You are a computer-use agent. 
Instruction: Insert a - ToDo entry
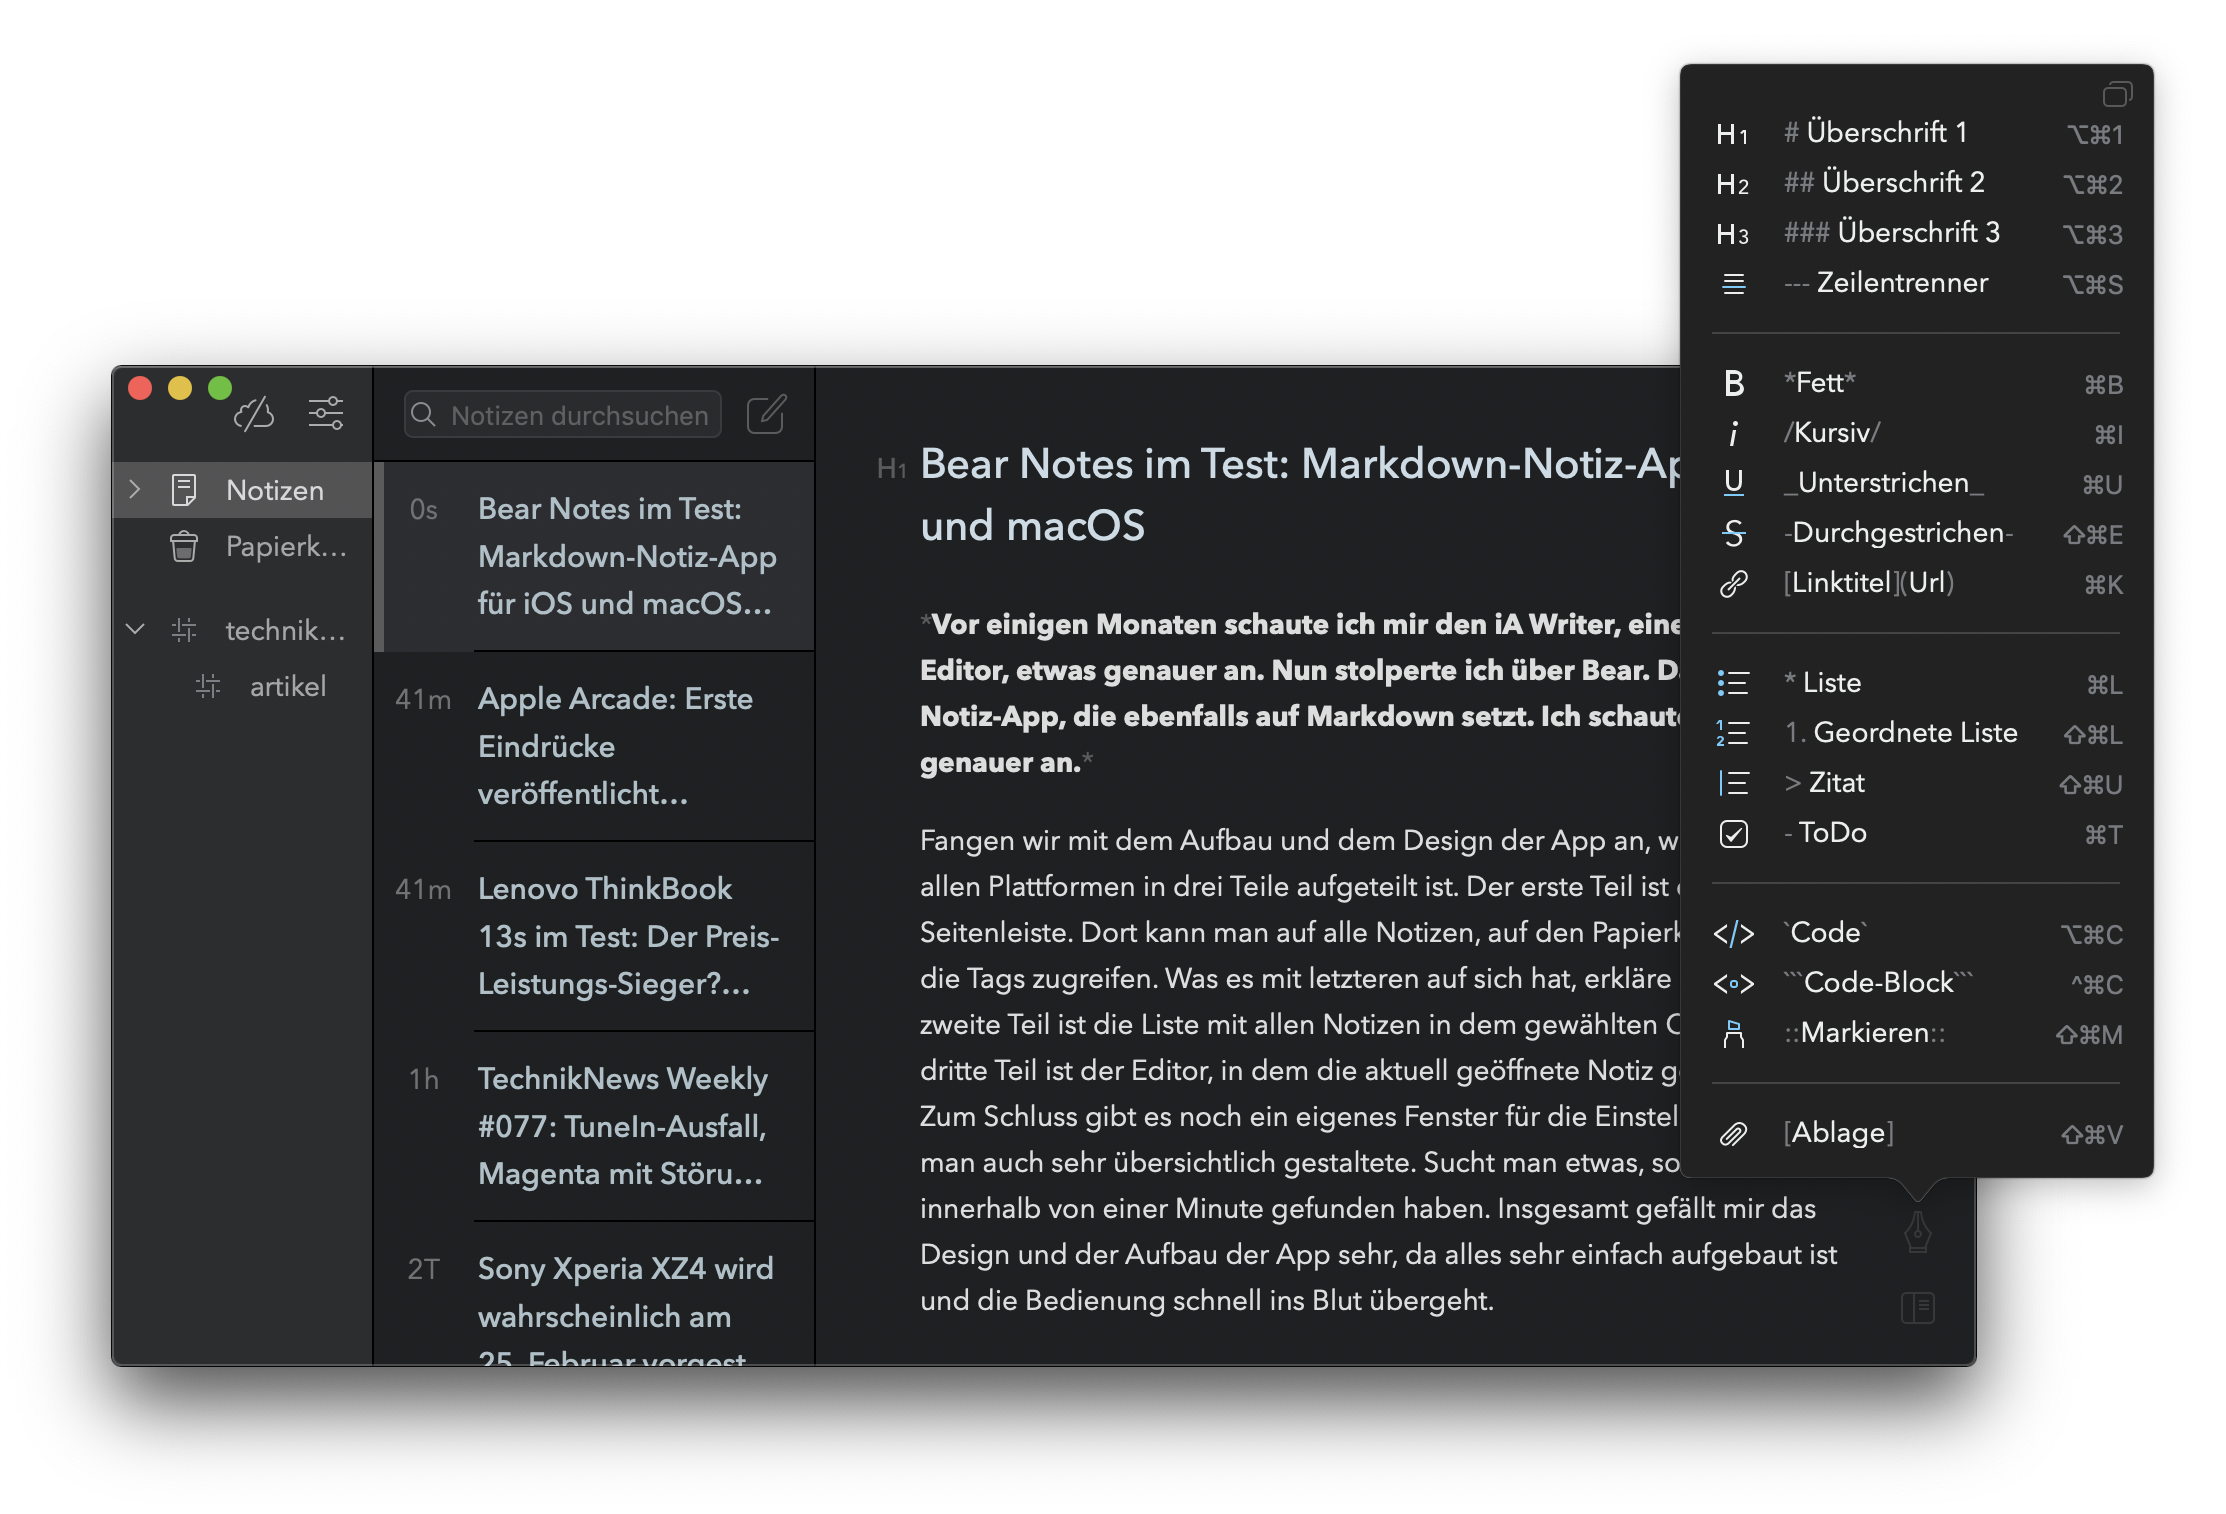1917,833
